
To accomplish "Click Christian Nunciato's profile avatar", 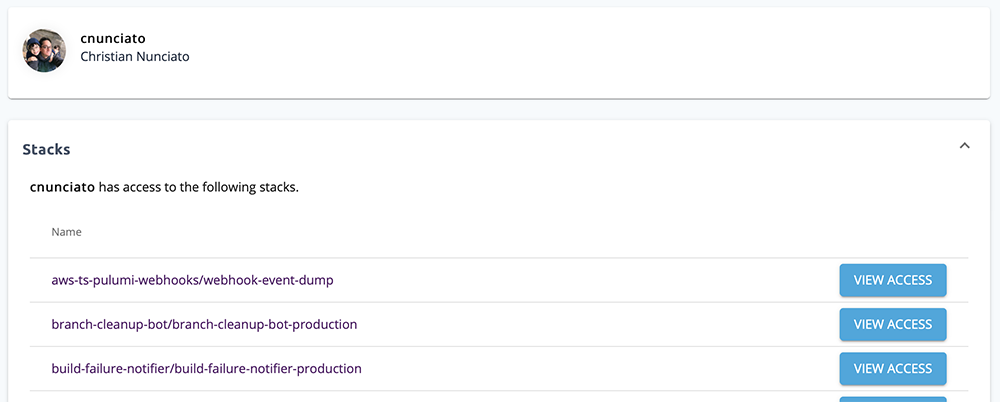I will tap(44, 50).
